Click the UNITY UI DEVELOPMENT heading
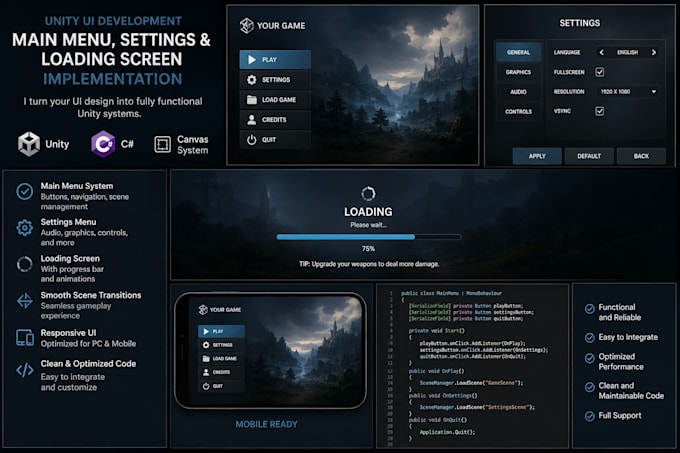Image resolution: width=680 pixels, height=453 pixels. (113, 21)
